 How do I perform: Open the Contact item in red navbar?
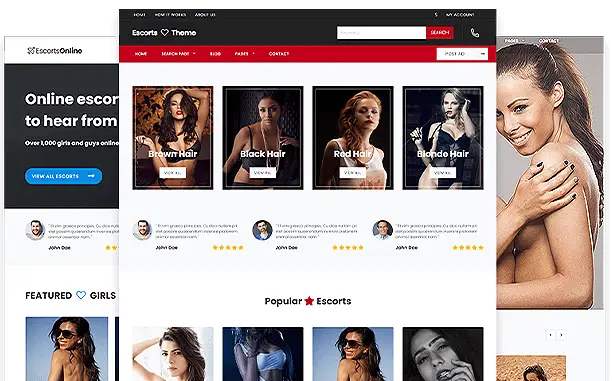point(279,54)
